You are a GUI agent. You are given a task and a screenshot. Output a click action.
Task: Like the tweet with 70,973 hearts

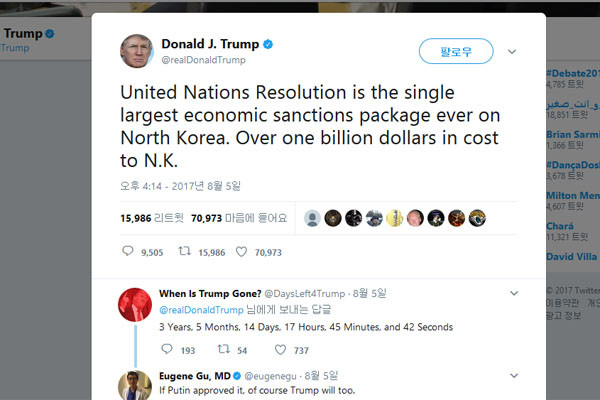[x=241, y=252]
